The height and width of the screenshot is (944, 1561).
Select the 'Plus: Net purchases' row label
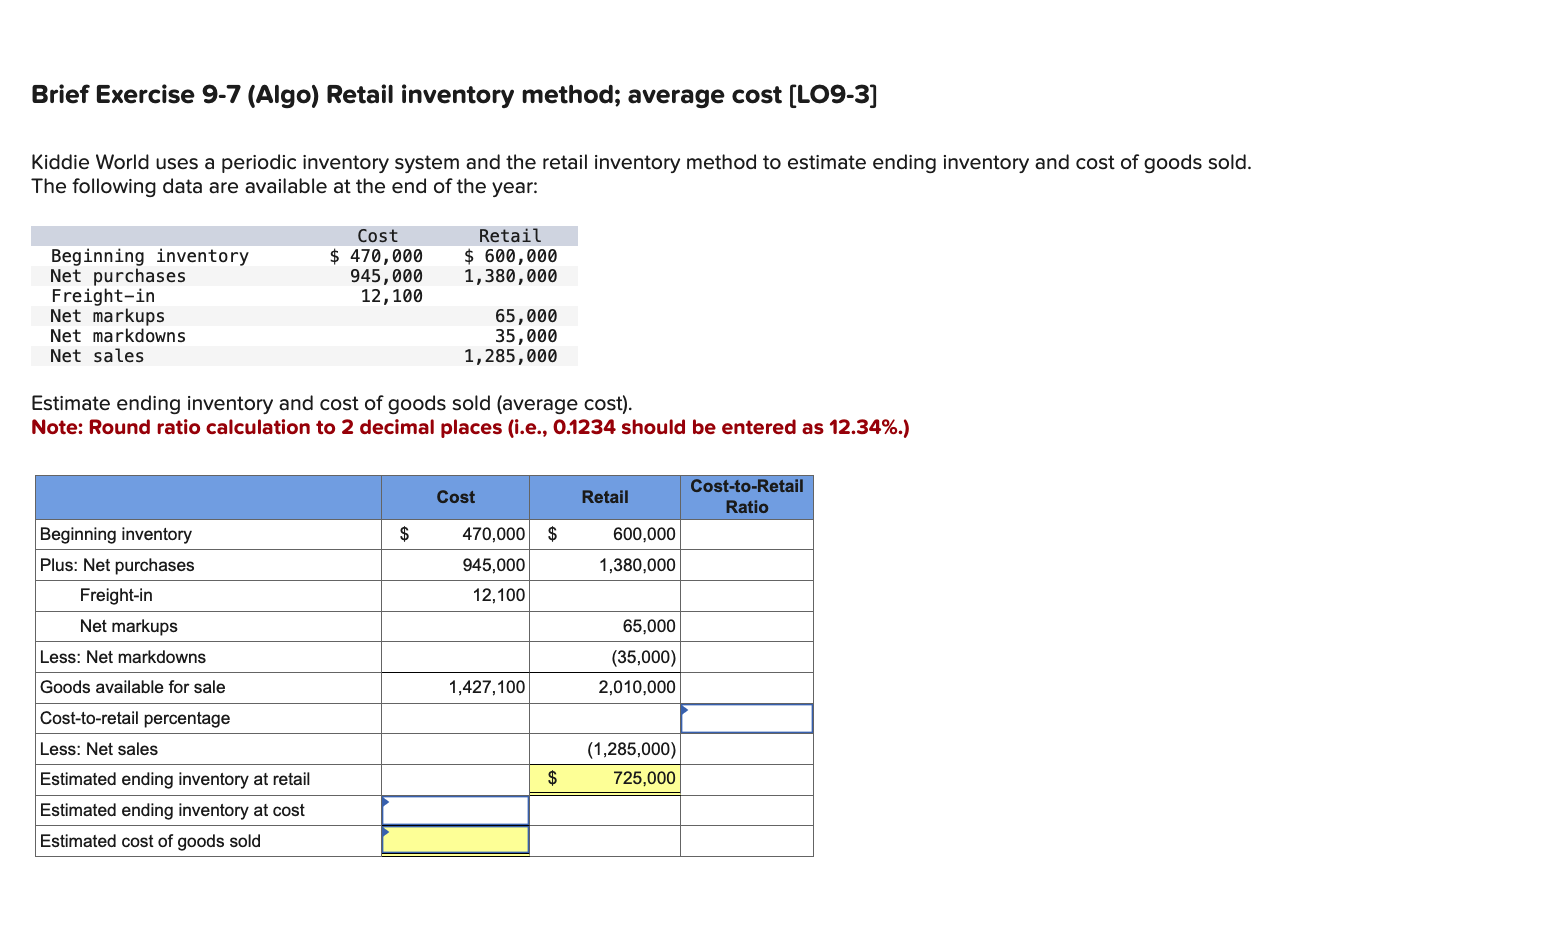point(117,565)
